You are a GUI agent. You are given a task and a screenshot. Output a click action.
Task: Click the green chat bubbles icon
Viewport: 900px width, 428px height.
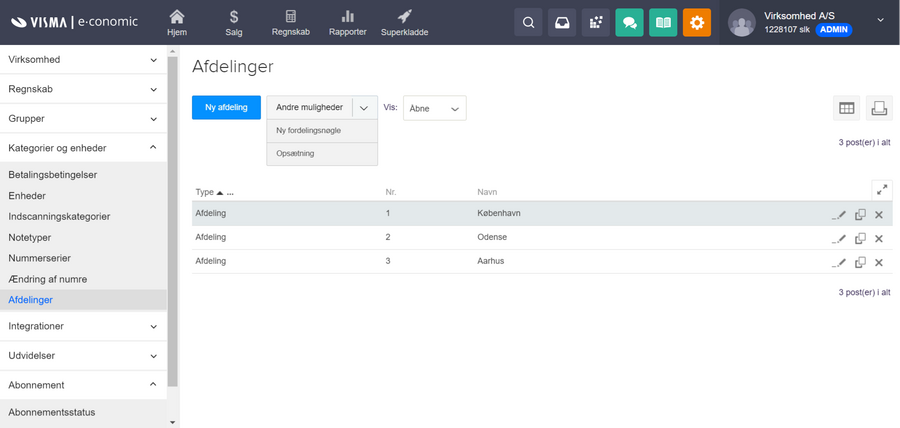click(x=629, y=23)
